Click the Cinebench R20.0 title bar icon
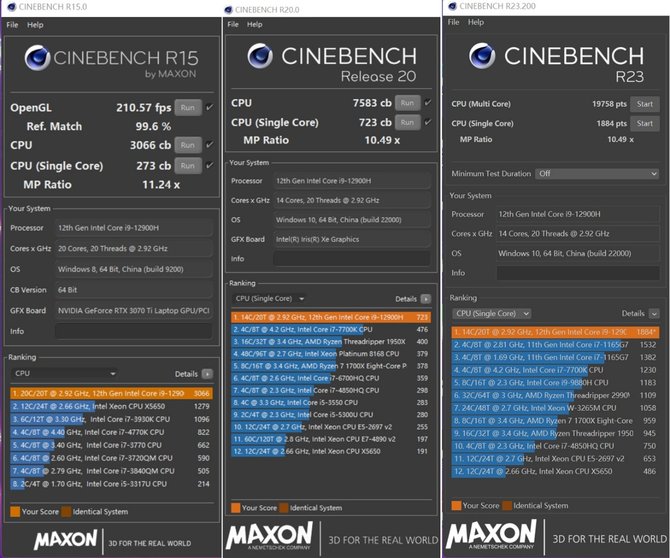The height and width of the screenshot is (558, 670). (228, 10)
